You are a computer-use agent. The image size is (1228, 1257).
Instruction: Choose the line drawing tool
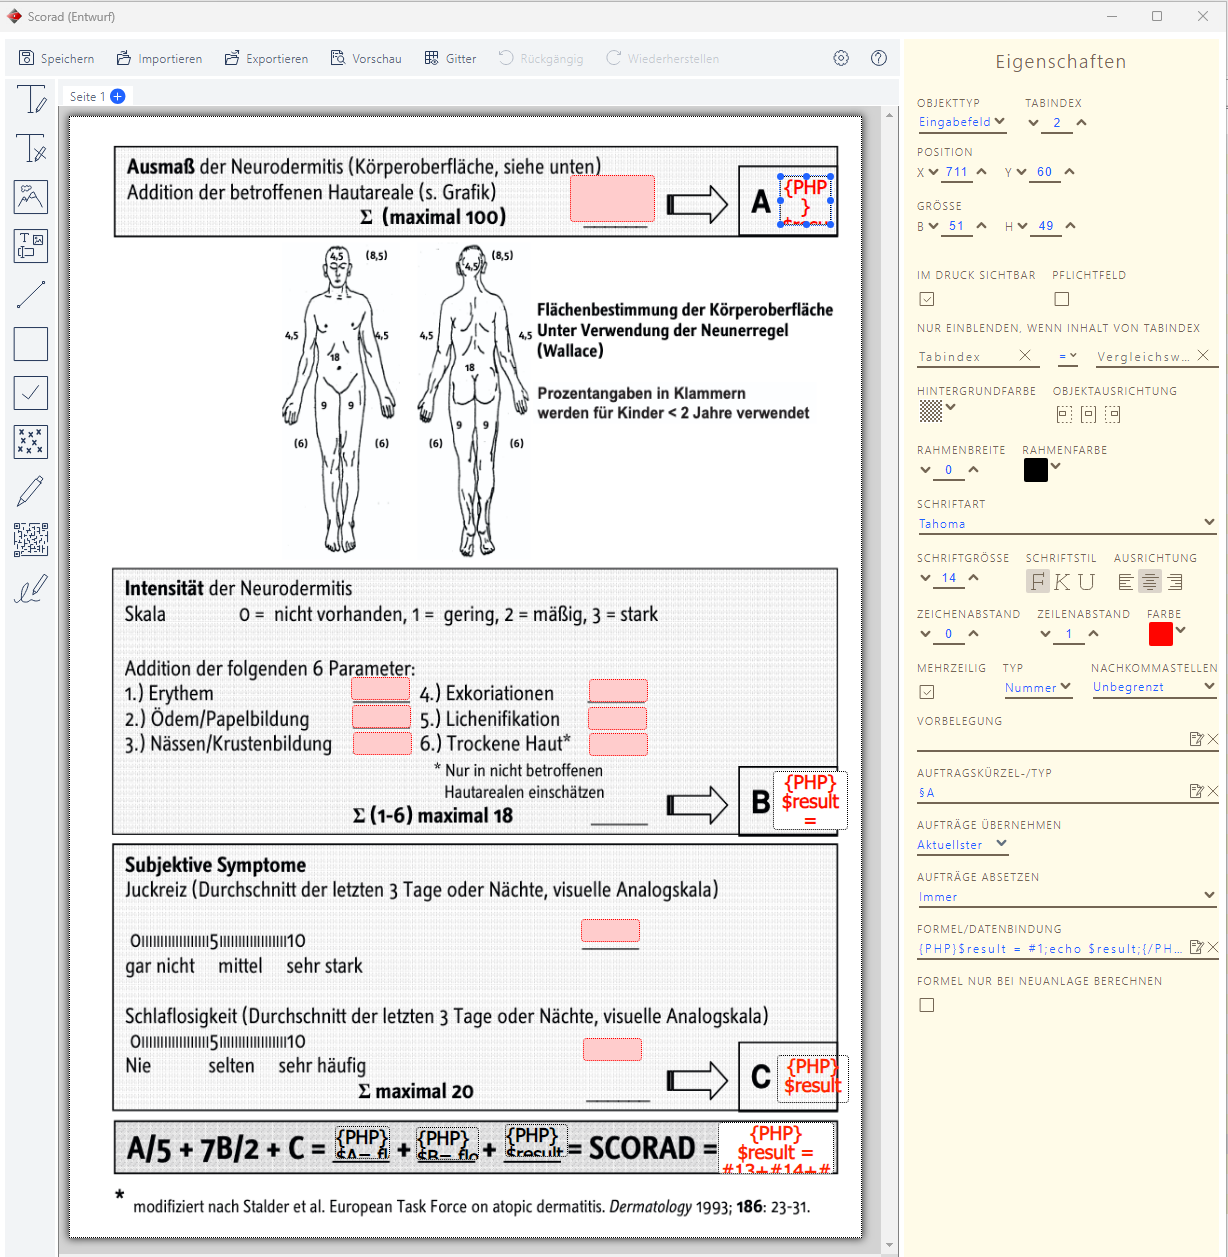[31, 295]
